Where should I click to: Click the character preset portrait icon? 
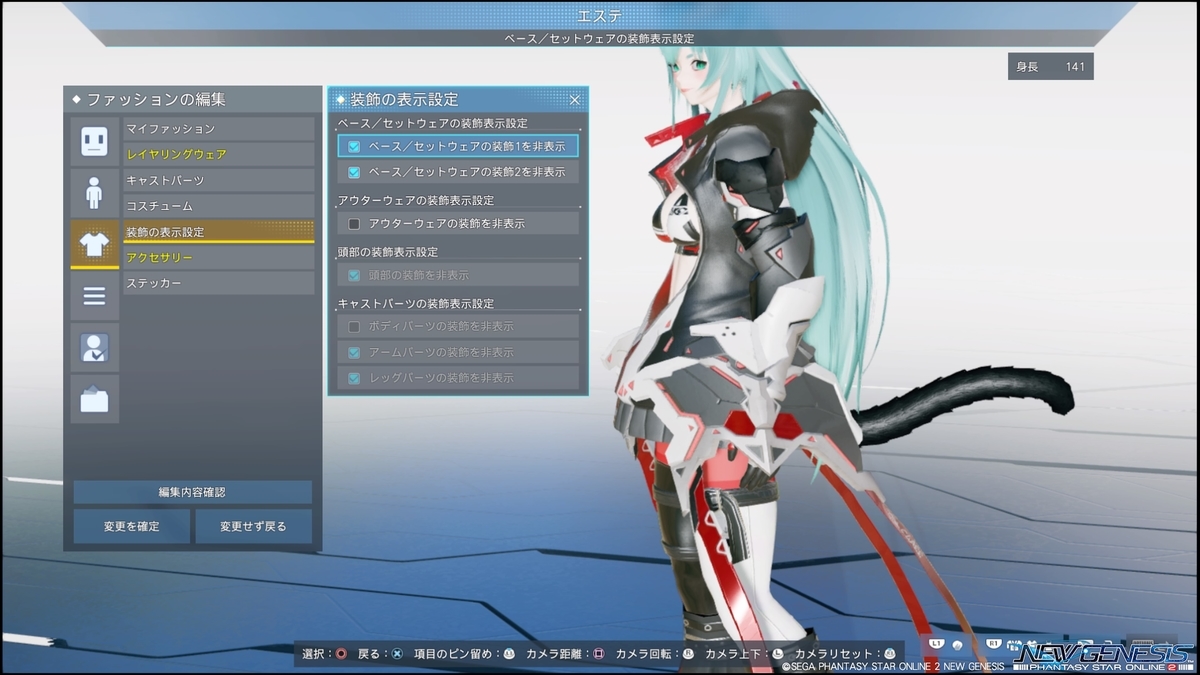pos(95,348)
